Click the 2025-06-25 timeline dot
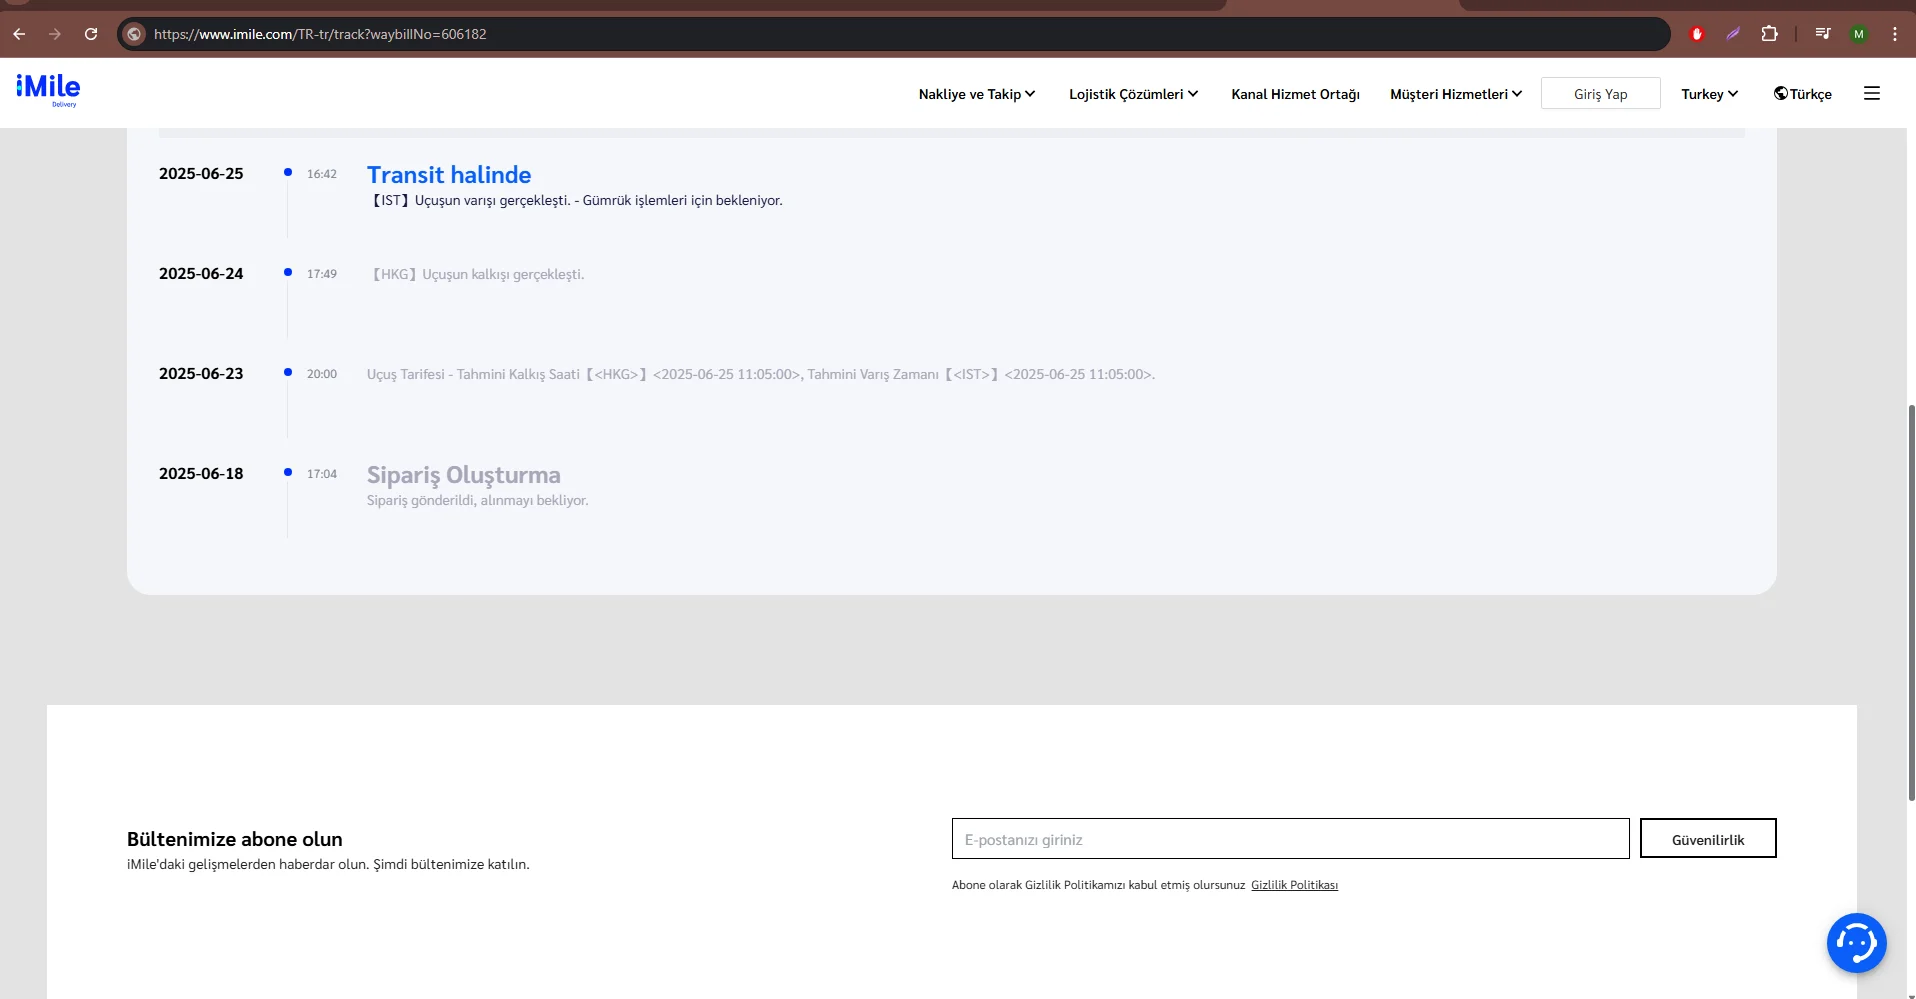1916x999 pixels. pyautogui.click(x=288, y=172)
